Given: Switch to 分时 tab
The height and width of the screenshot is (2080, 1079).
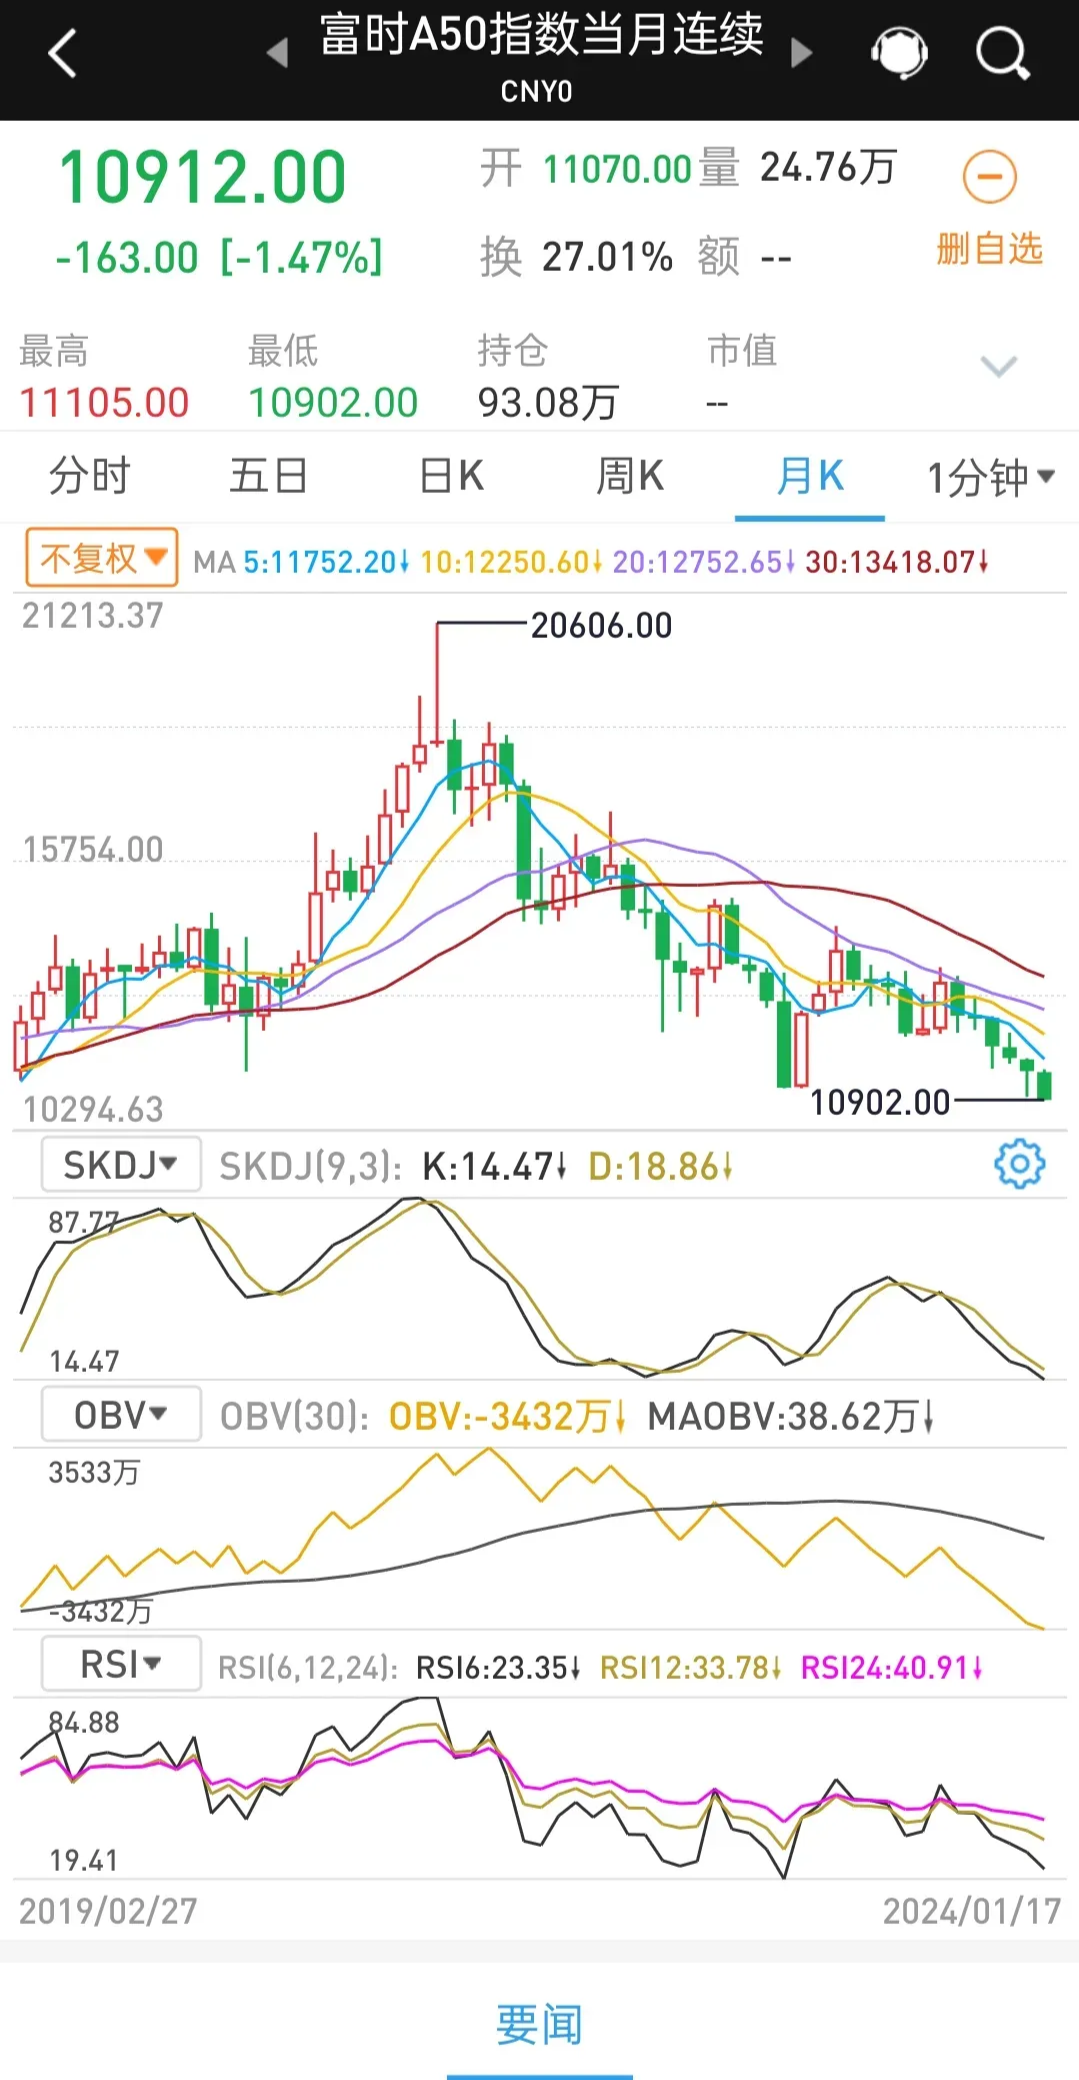Looking at the screenshot, I should pyautogui.click(x=90, y=476).
